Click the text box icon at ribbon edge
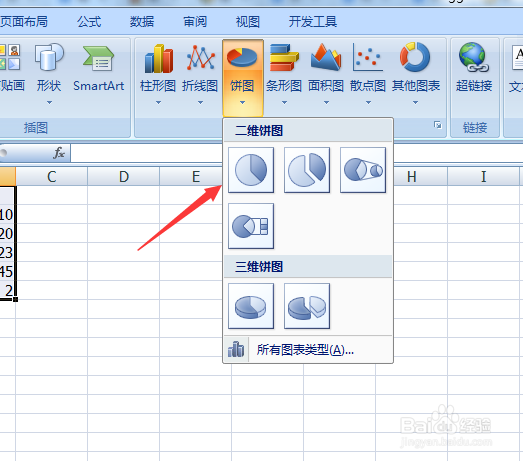 click(517, 57)
